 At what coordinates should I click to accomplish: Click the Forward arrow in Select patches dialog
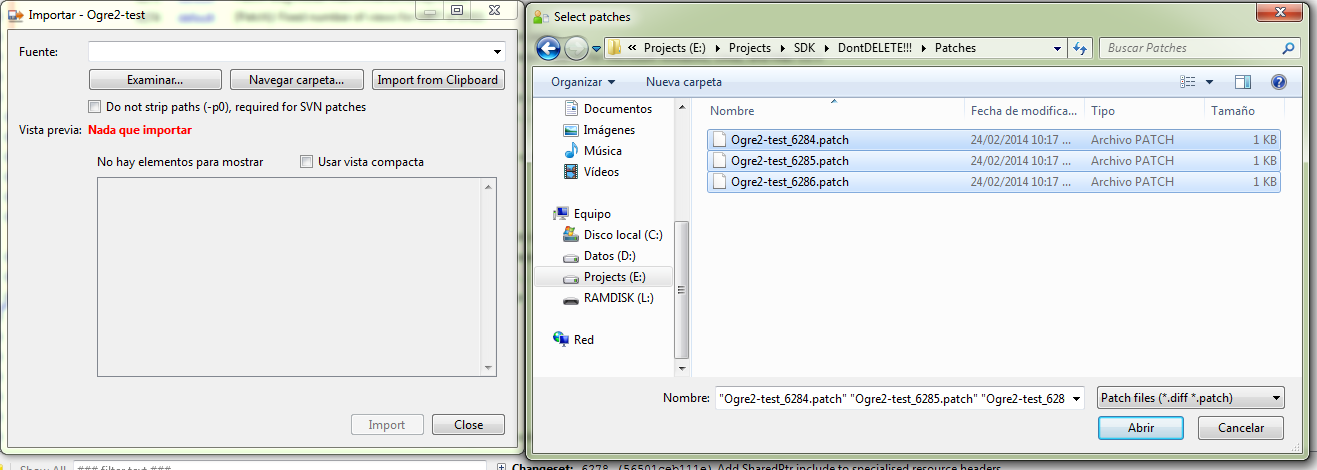click(x=576, y=47)
